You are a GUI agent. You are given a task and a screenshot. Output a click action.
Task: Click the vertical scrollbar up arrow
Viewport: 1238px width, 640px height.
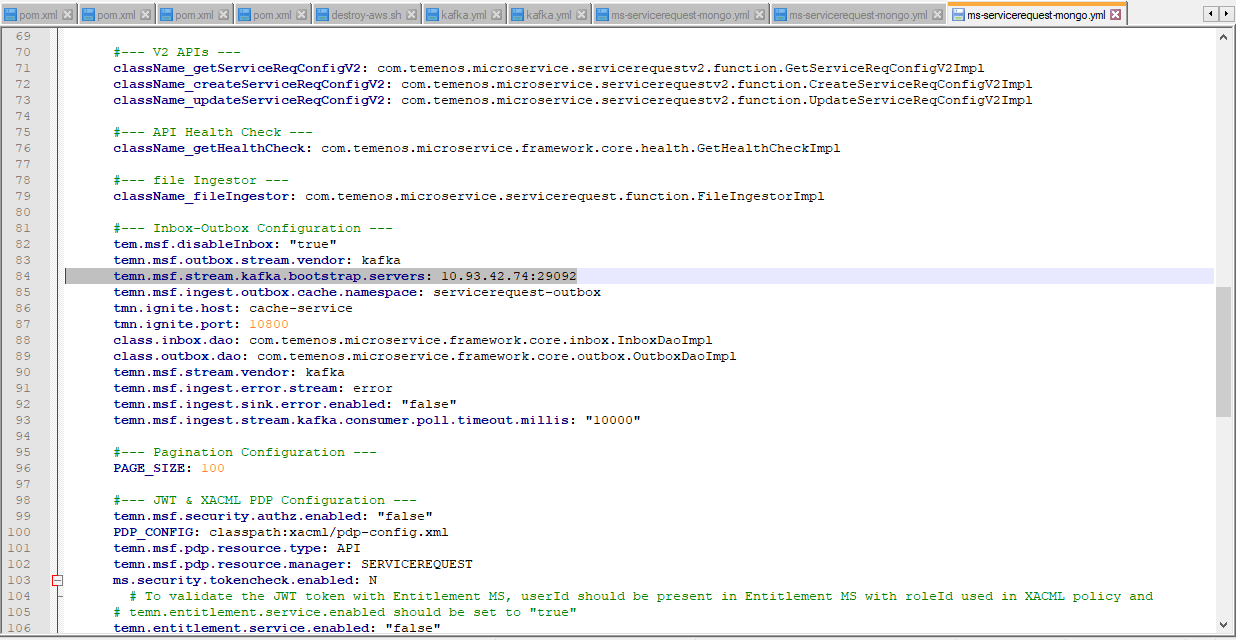pyautogui.click(x=1224, y=36)
